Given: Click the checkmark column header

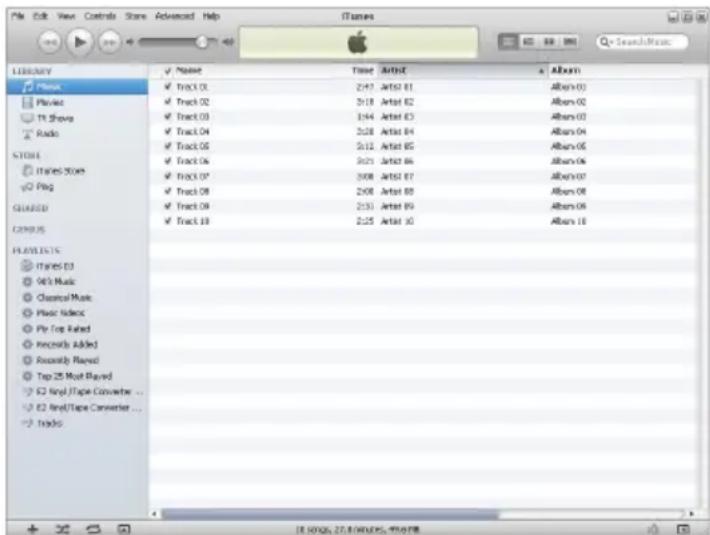Looking at the screenshot, I should [168, 71].
